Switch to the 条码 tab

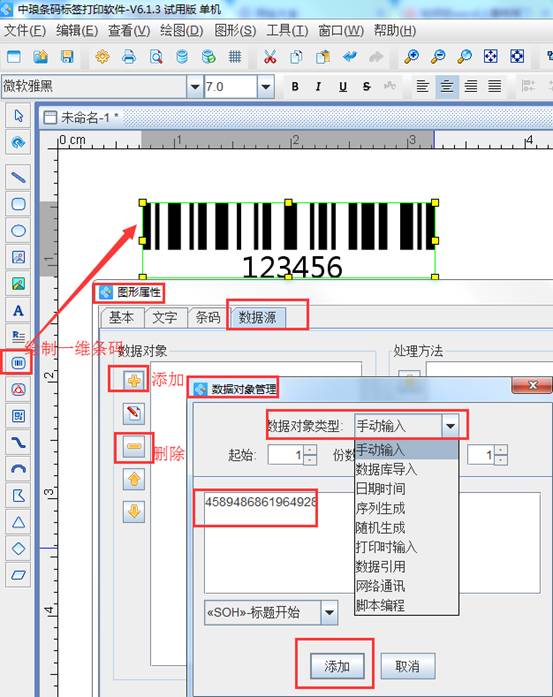click(207, 317)
